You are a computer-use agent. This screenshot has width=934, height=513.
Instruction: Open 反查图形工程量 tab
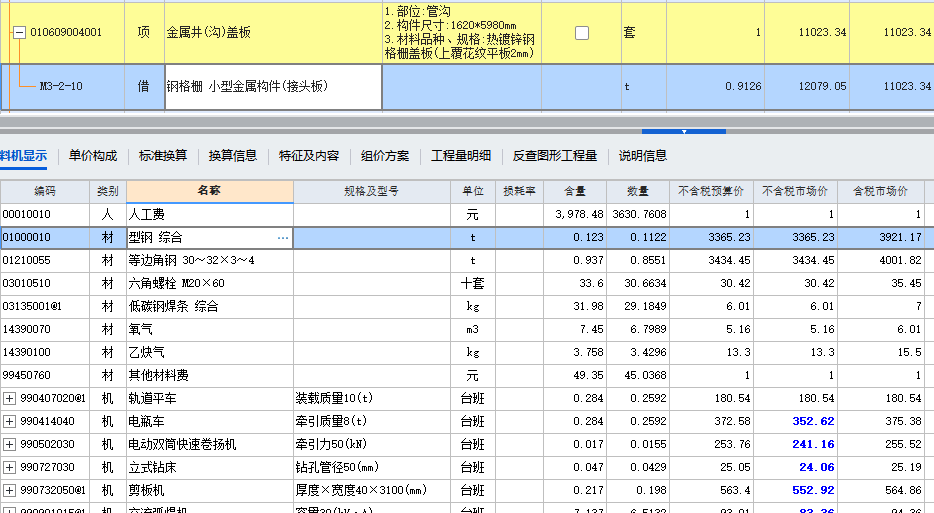click(555, 156)
